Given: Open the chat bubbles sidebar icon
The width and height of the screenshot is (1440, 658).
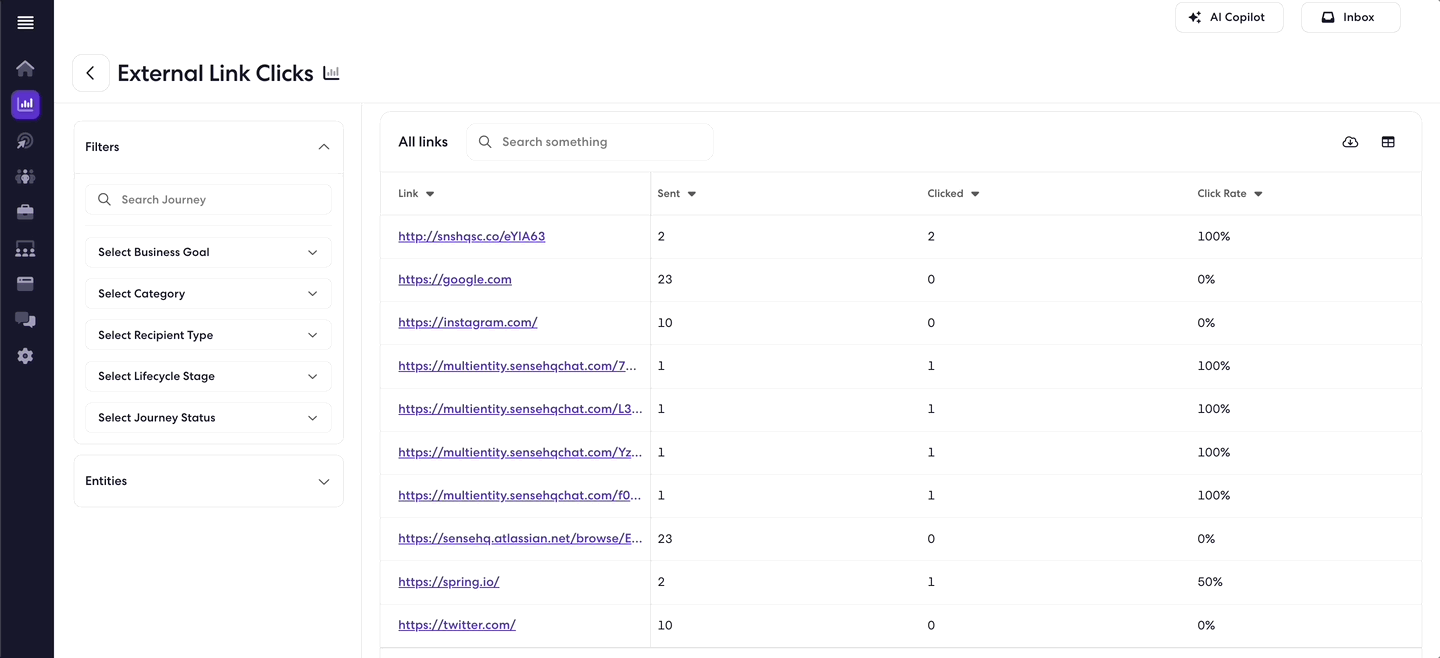Looking at the screenshot, I should coord(25,320).
